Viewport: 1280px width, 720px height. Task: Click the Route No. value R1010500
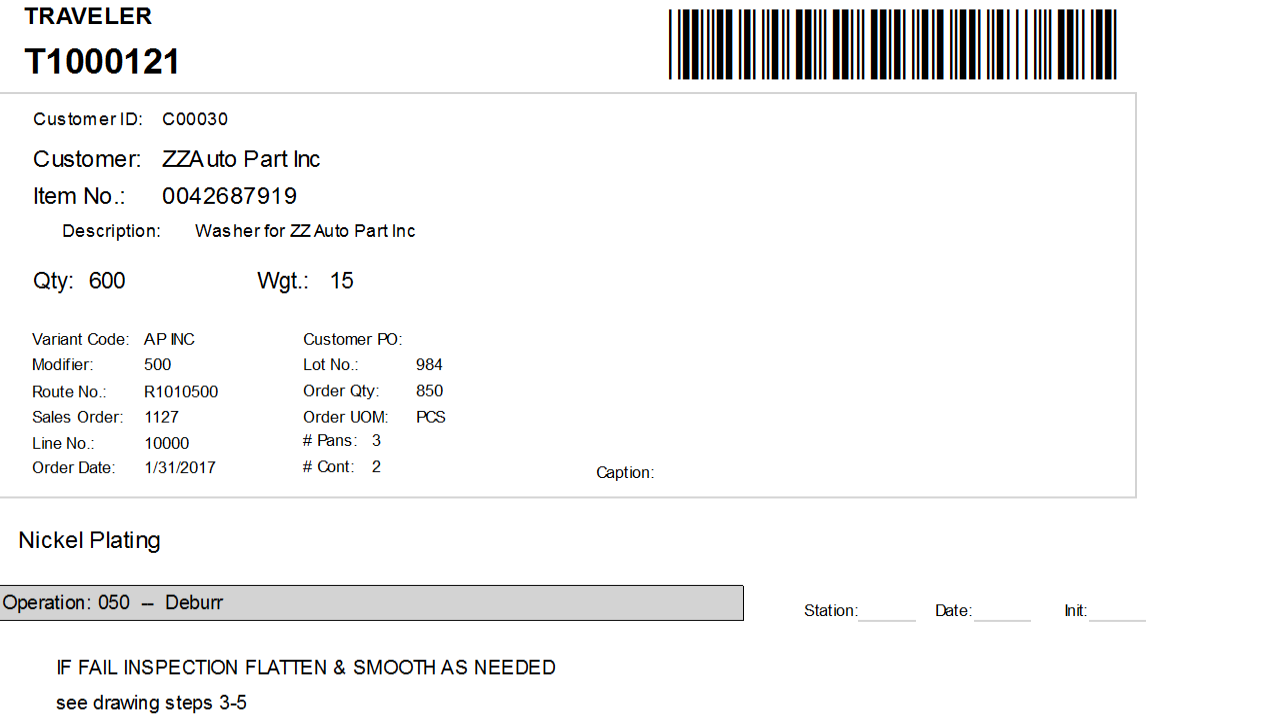(x=181, y=392)
